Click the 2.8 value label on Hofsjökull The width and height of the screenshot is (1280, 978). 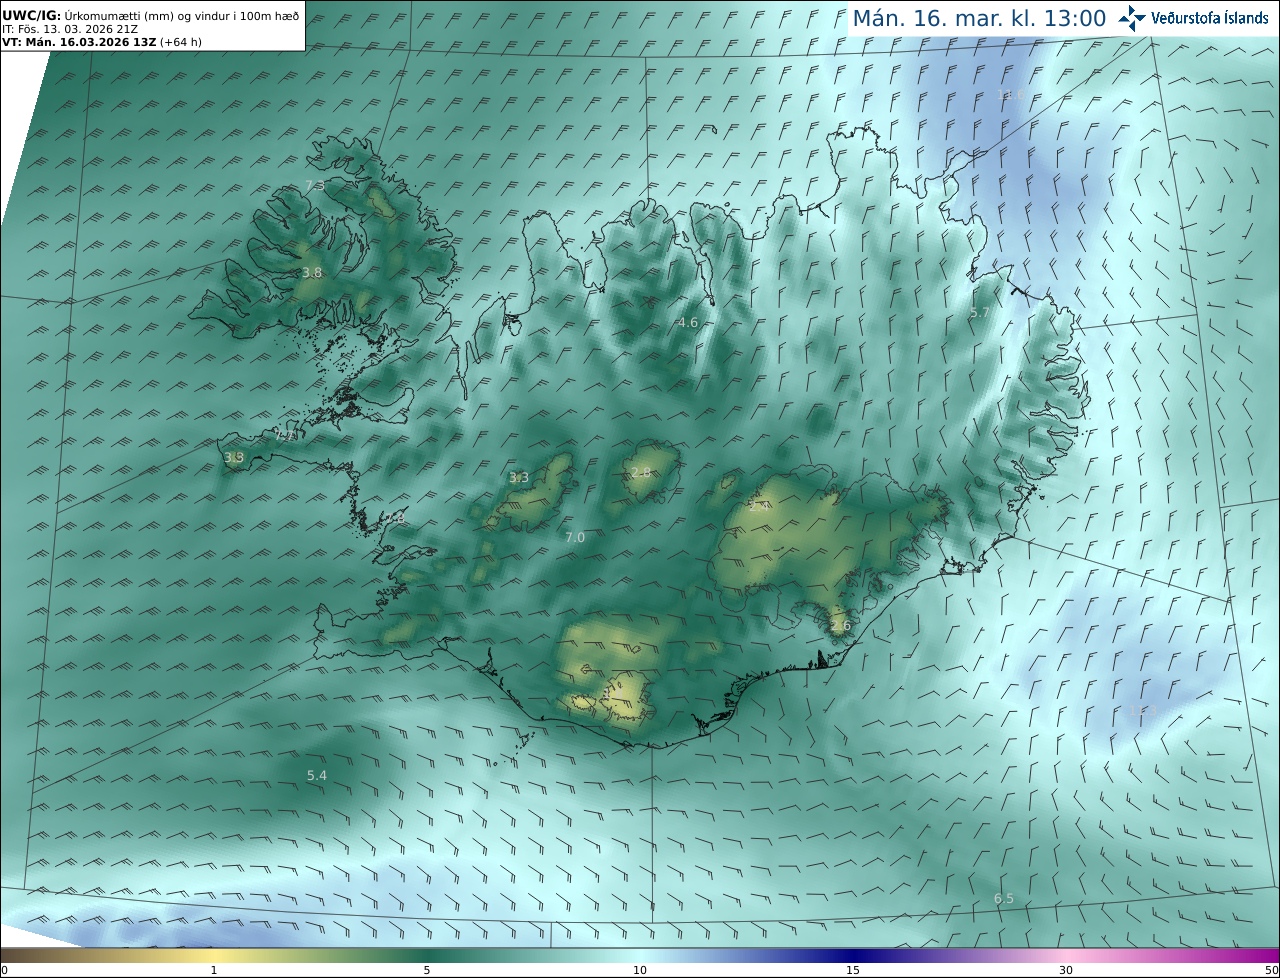[x=640, y=472]
